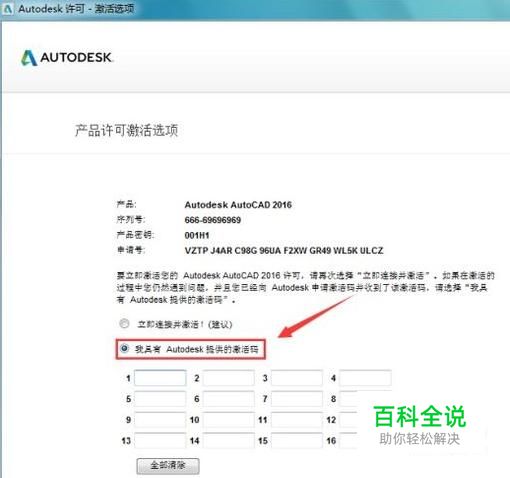The image size is (510, 478).
Task: Click the product key 001H1
Action: pyautogui.click(x=197, y=235)
